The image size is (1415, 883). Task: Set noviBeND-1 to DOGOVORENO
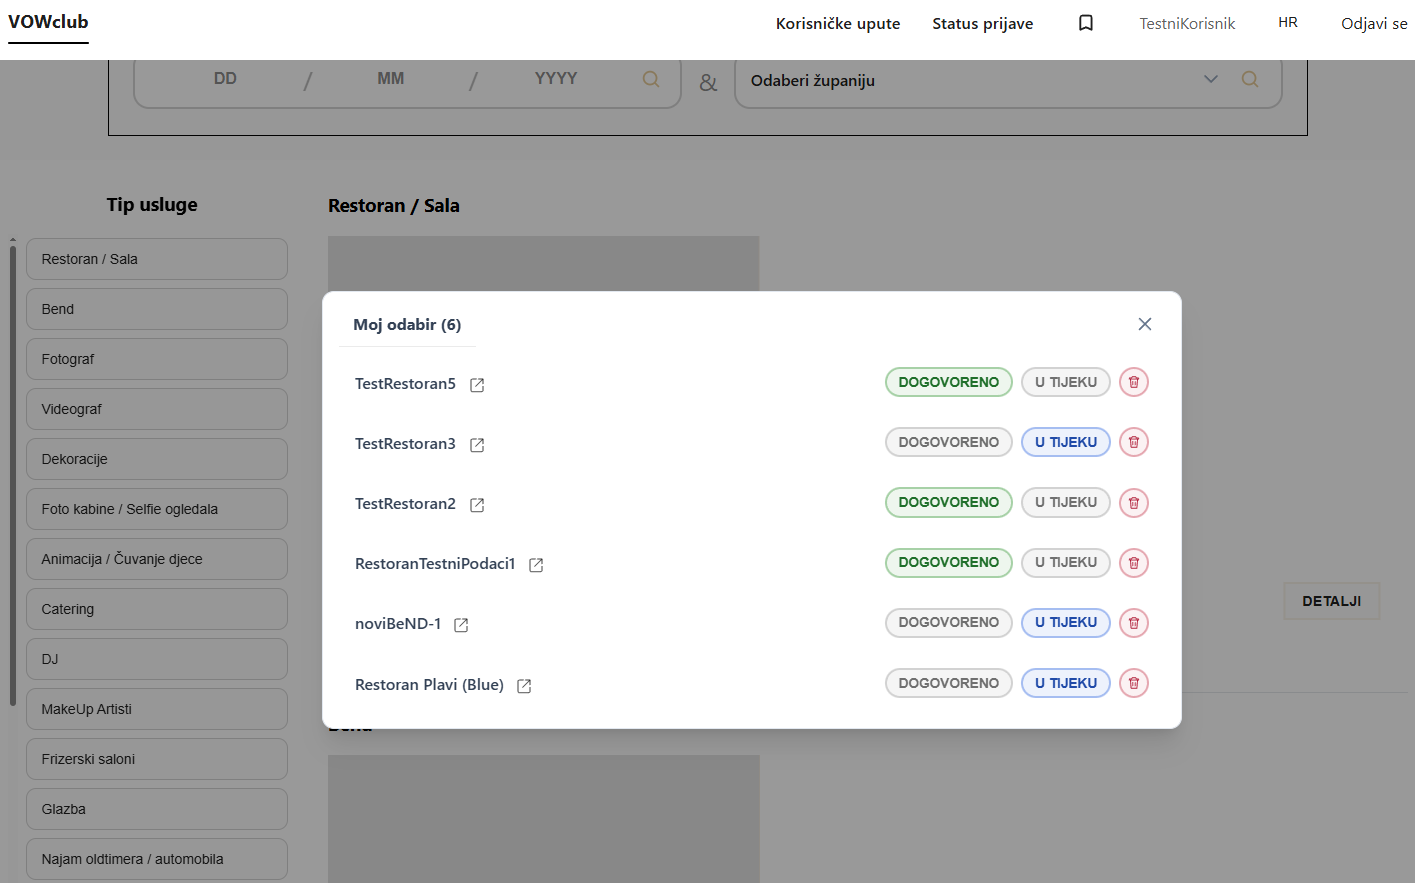[948, 622]
